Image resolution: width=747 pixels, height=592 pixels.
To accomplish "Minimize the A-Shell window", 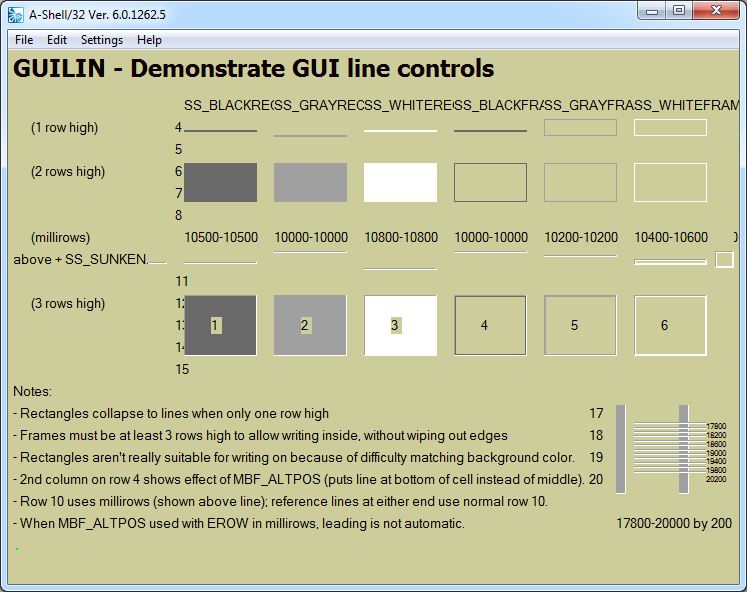I will tap(653, 11).
